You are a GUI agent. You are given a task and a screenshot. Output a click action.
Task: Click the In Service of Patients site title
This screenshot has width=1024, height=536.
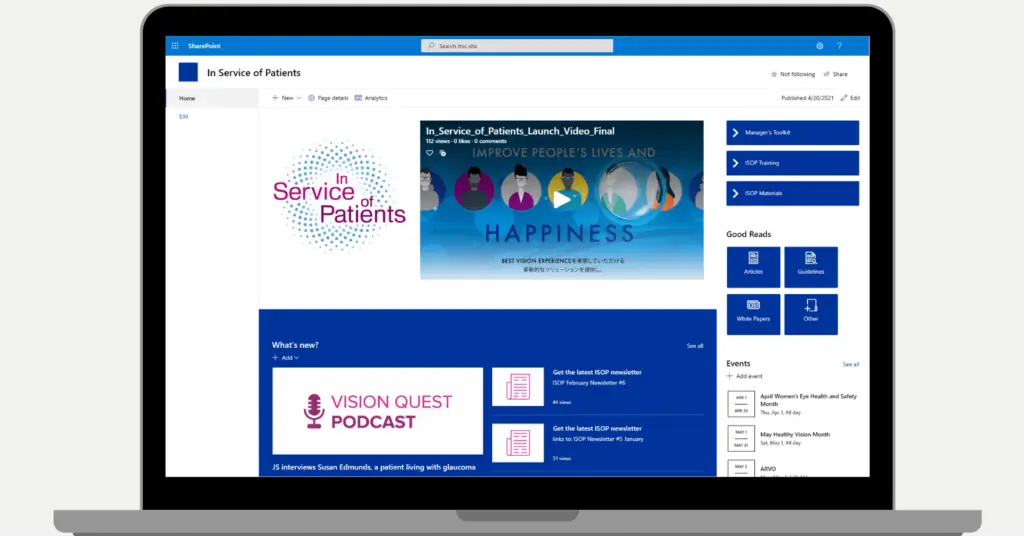coord(253,72)
